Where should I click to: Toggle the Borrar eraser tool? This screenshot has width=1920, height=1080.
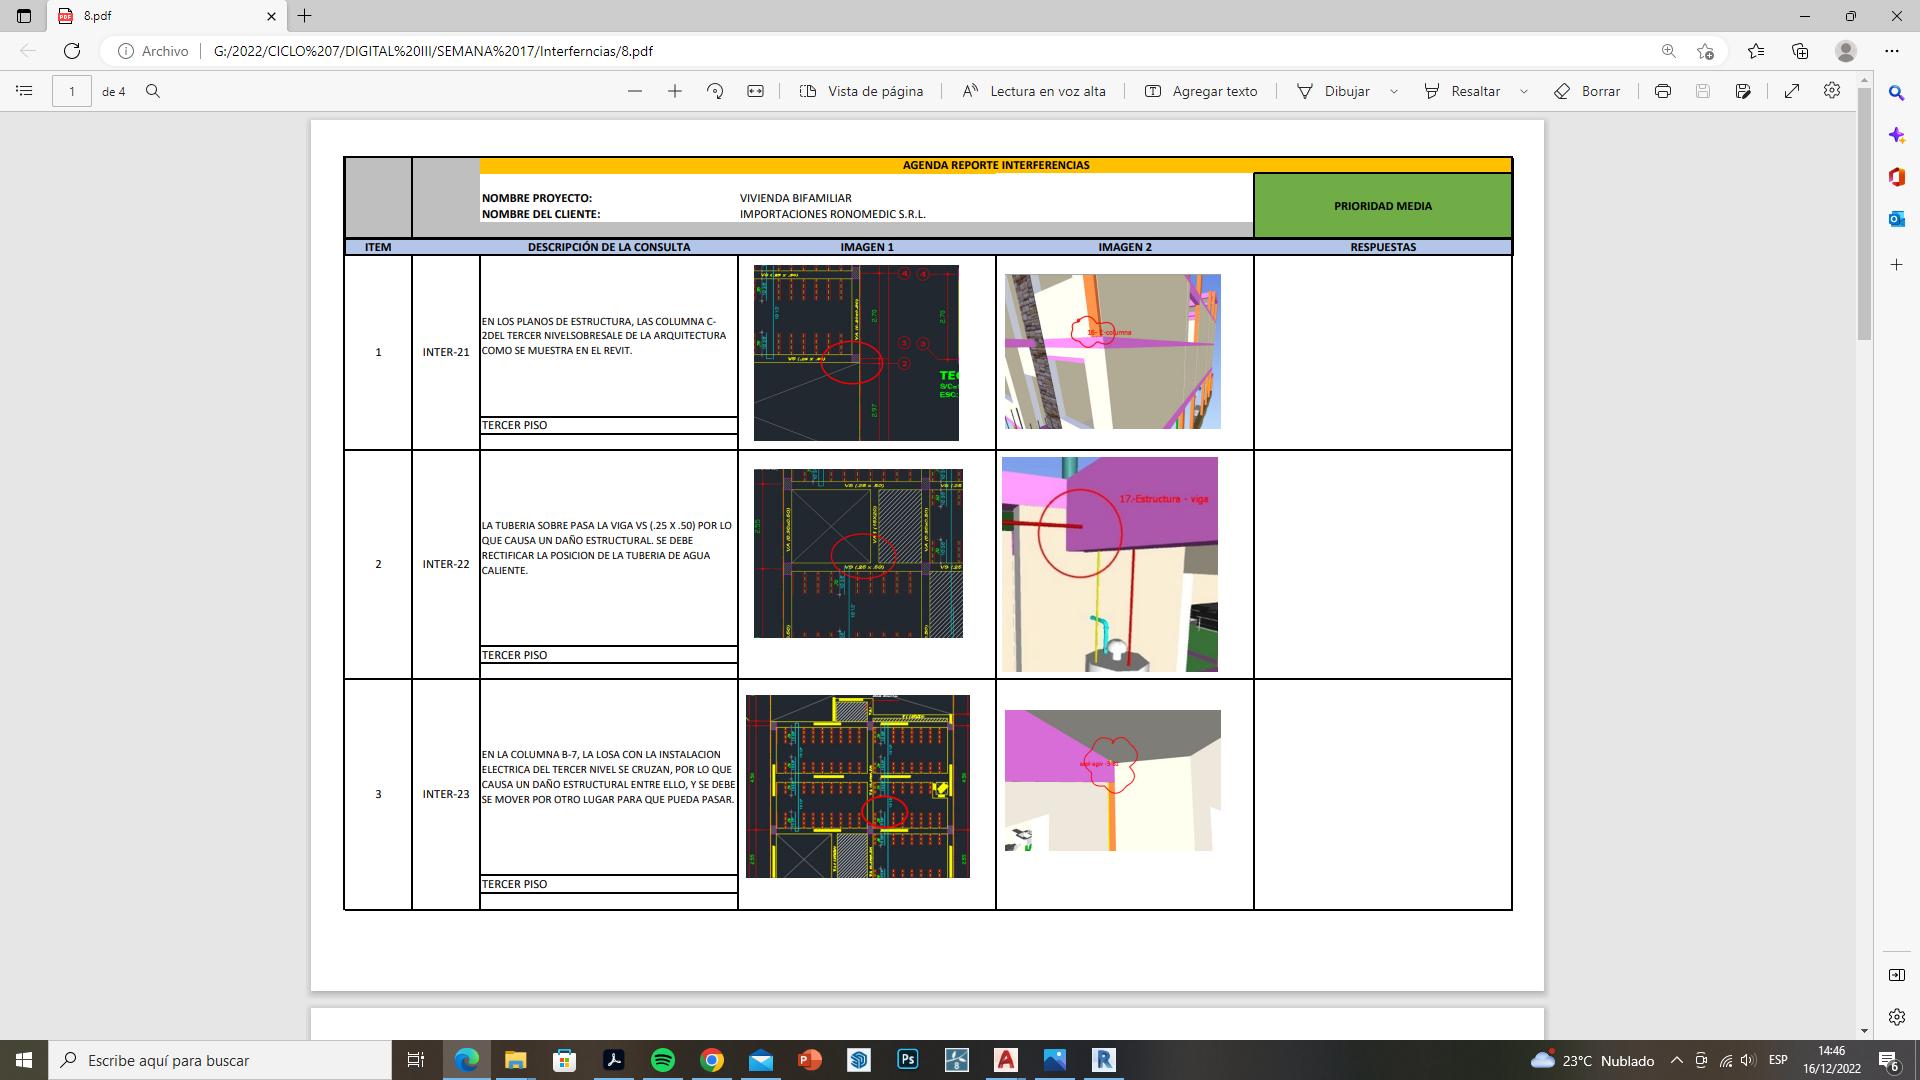(x=1587, y=91)
